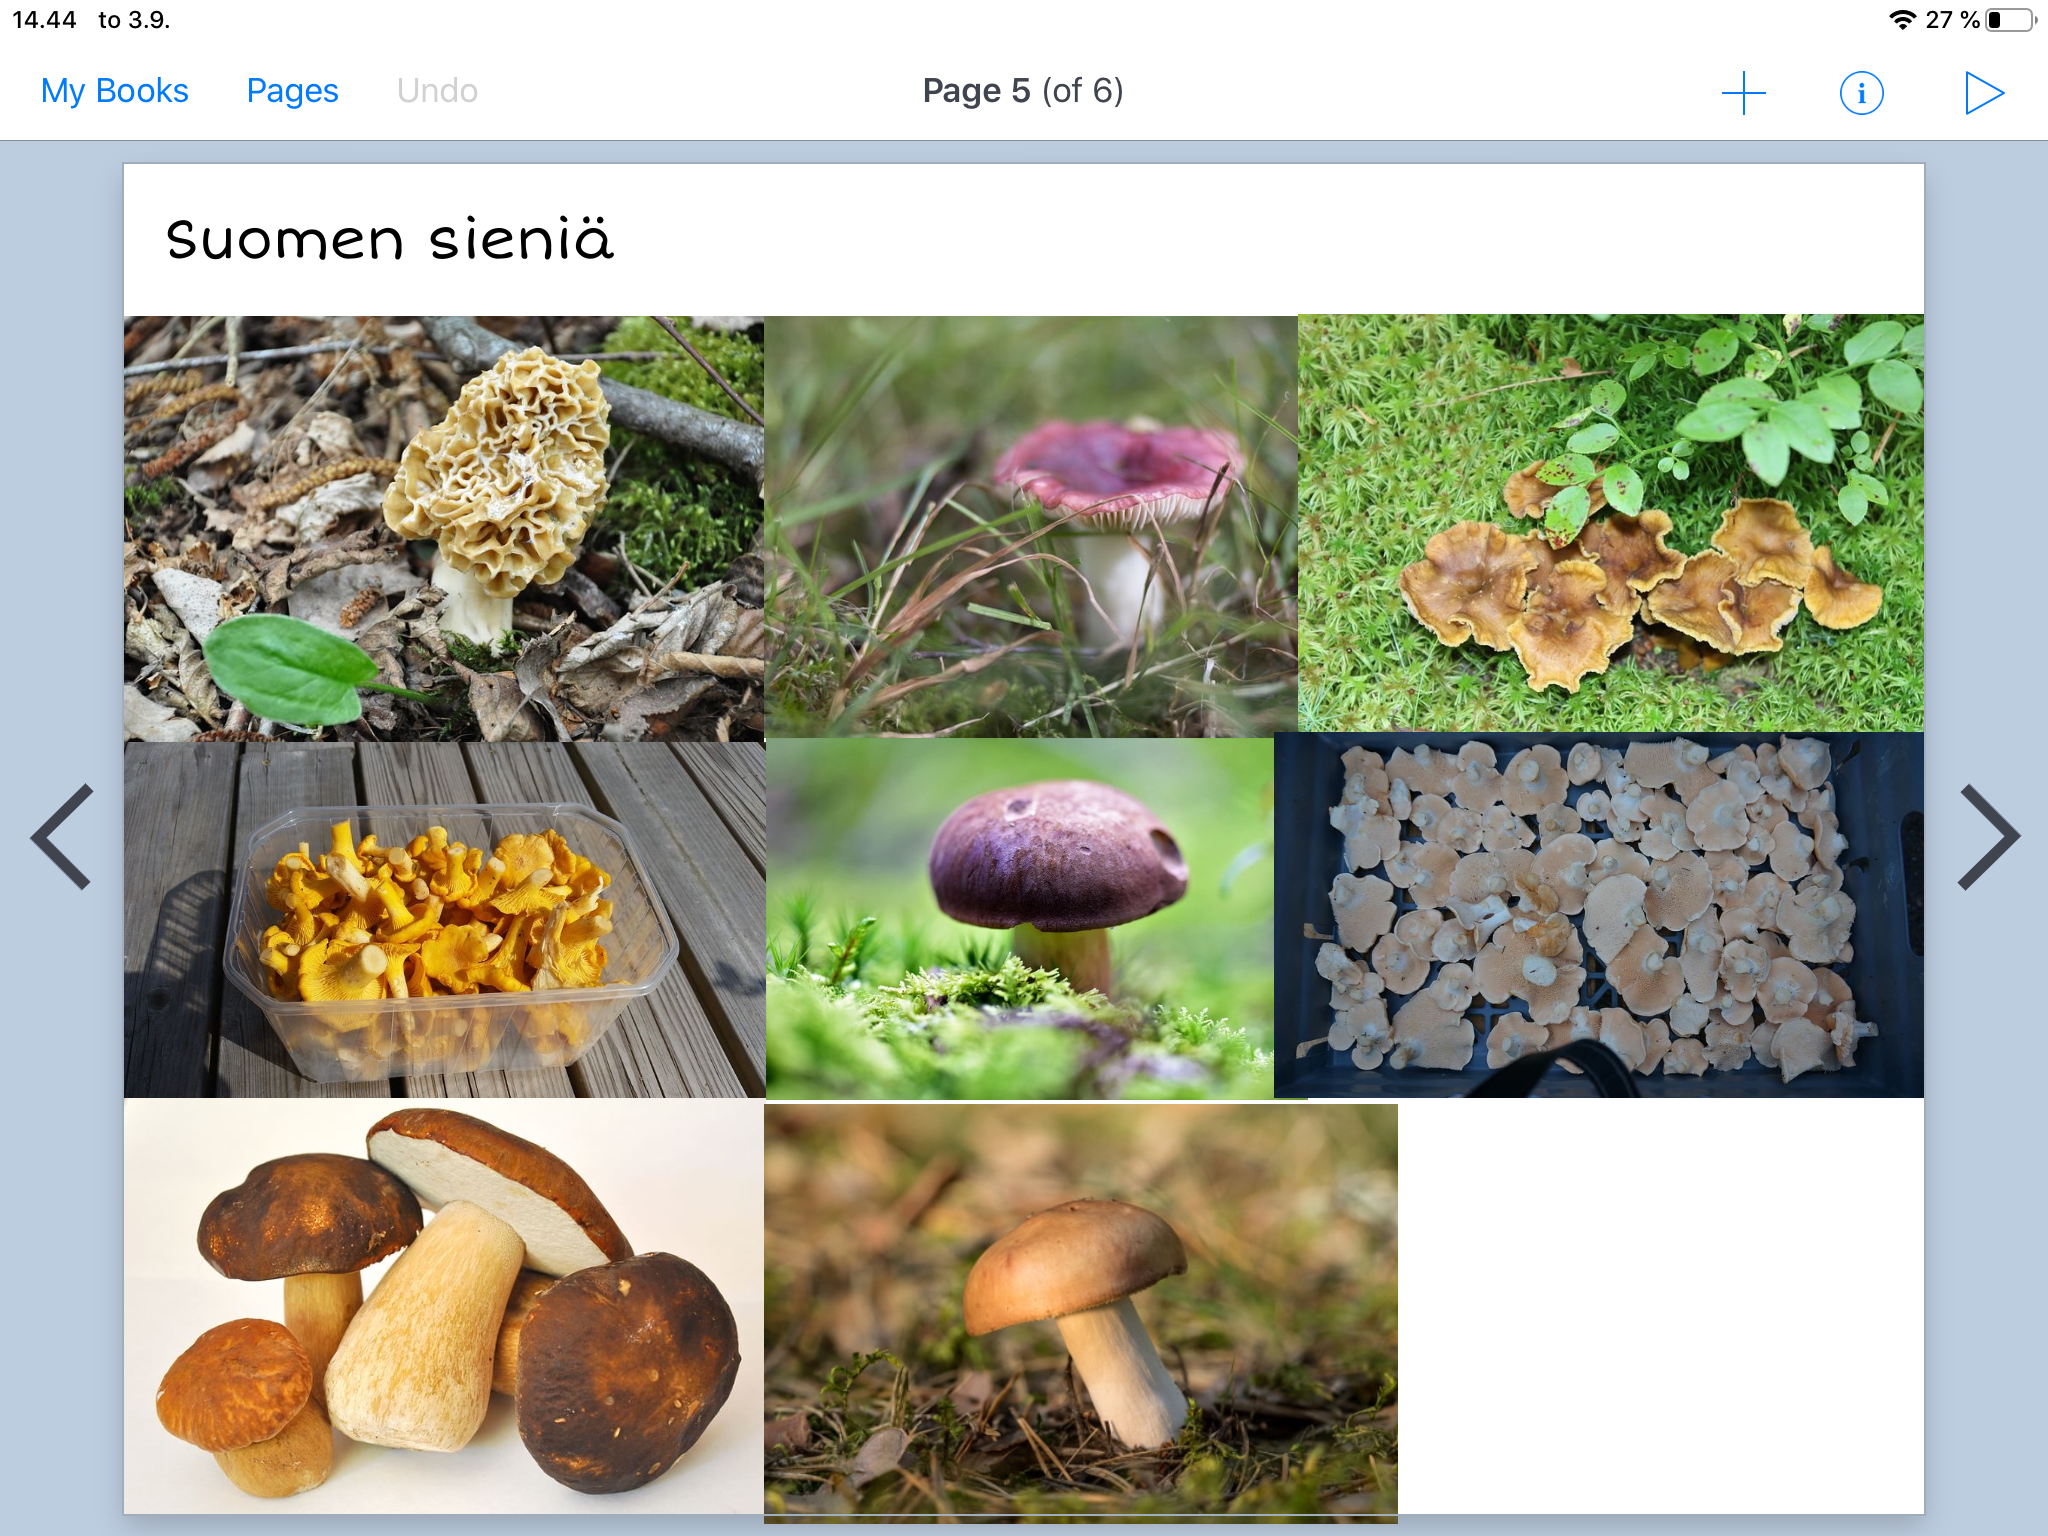Tap the Undo button

tap(437, 91)
